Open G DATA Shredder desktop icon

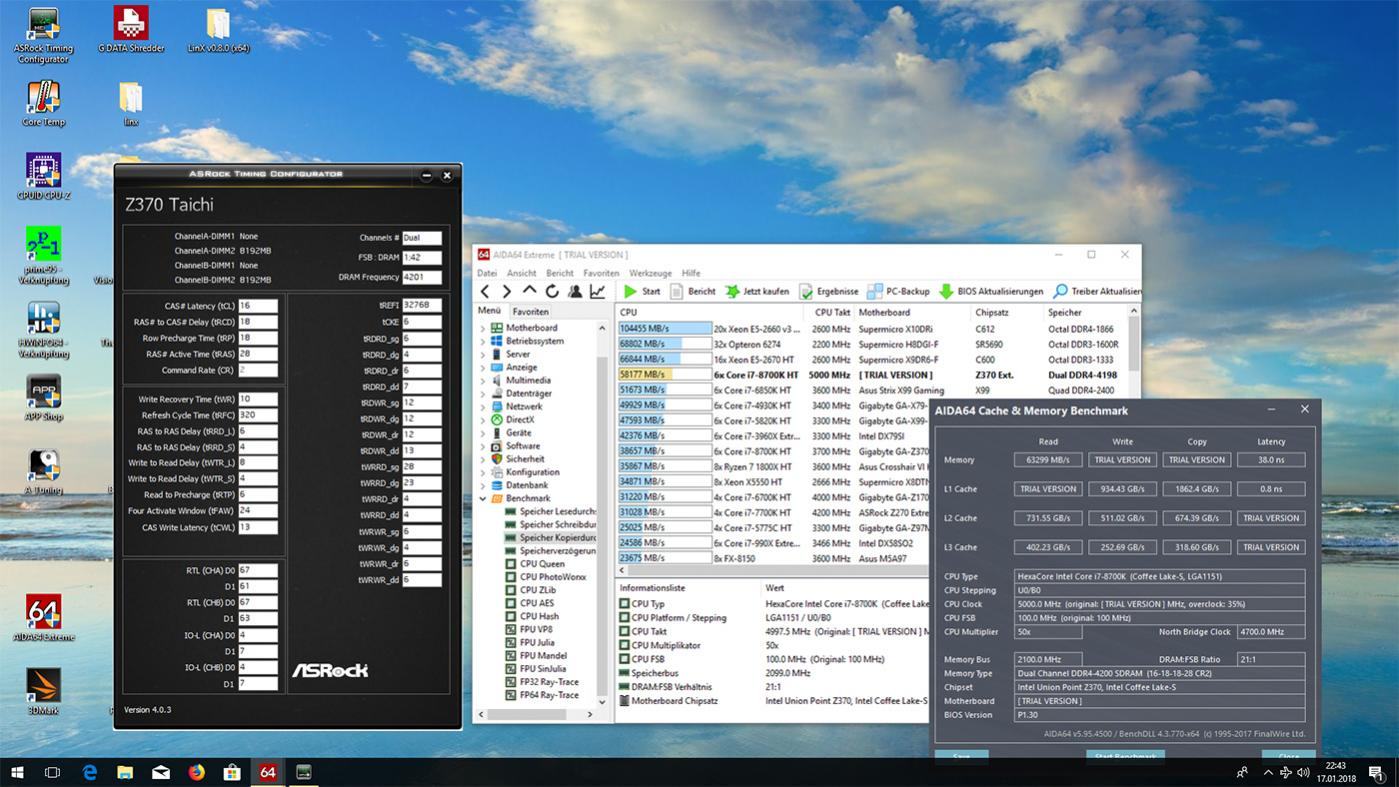[x=131, y=30]
